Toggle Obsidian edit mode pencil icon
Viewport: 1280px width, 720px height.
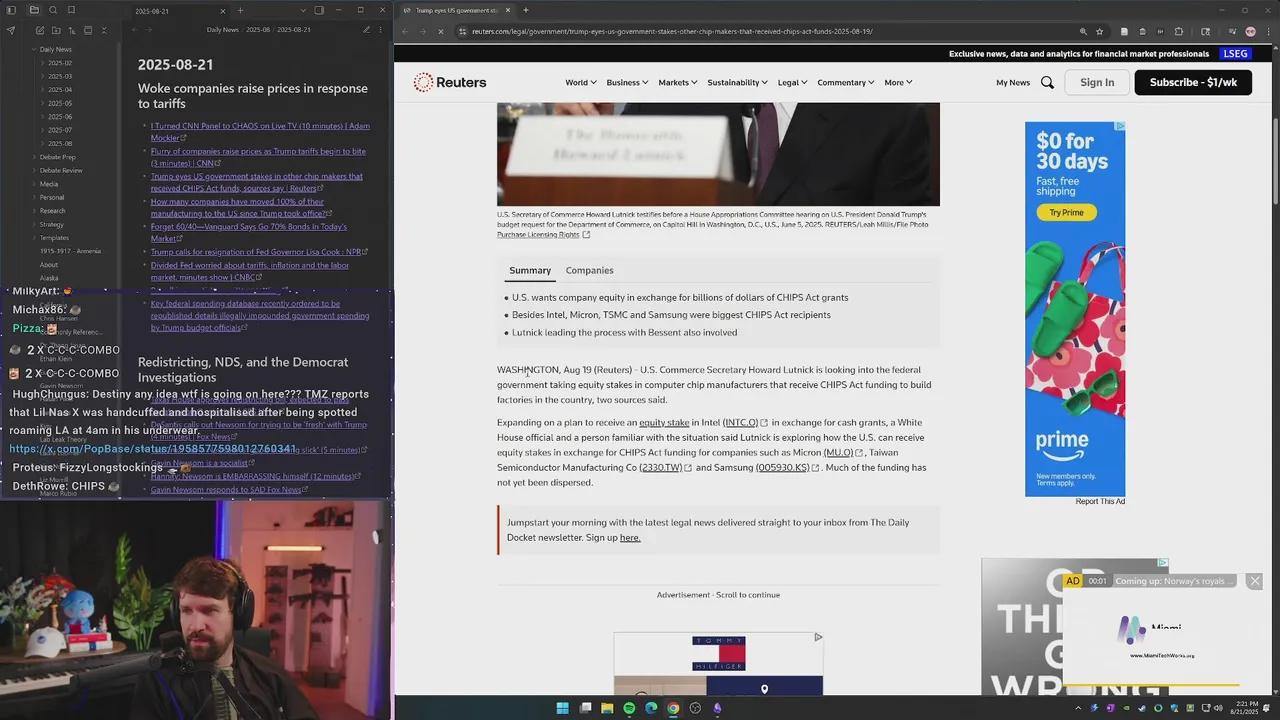[x=364, y=30]
